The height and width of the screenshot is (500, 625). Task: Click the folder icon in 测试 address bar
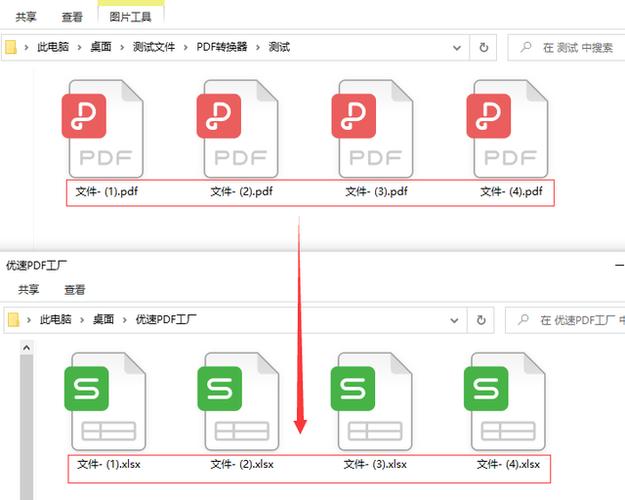[11, 47]
